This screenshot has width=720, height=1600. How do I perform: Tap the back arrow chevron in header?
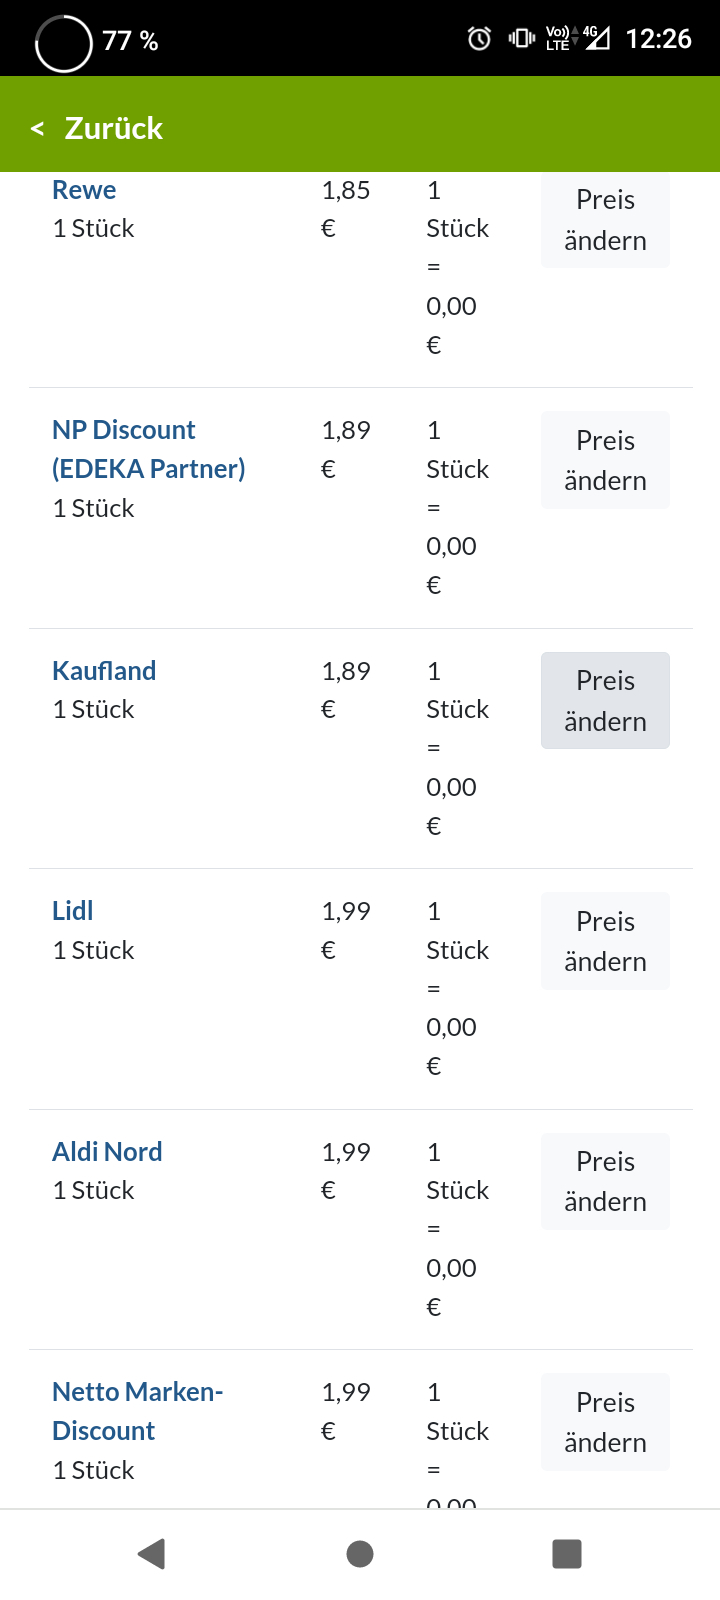[x=38, y=128]
